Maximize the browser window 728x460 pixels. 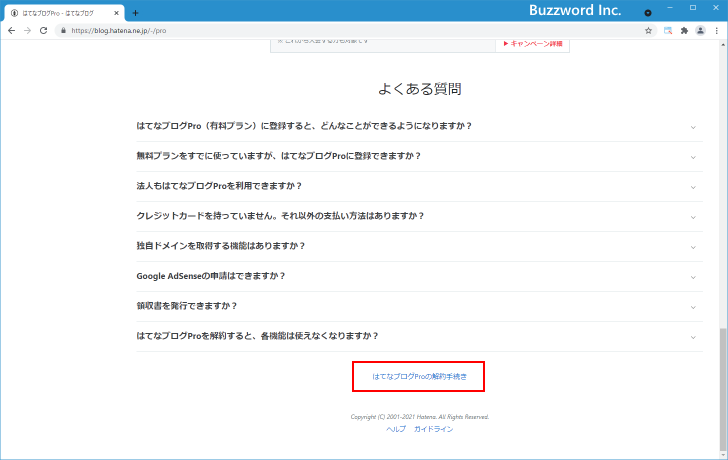pos(693,8)
